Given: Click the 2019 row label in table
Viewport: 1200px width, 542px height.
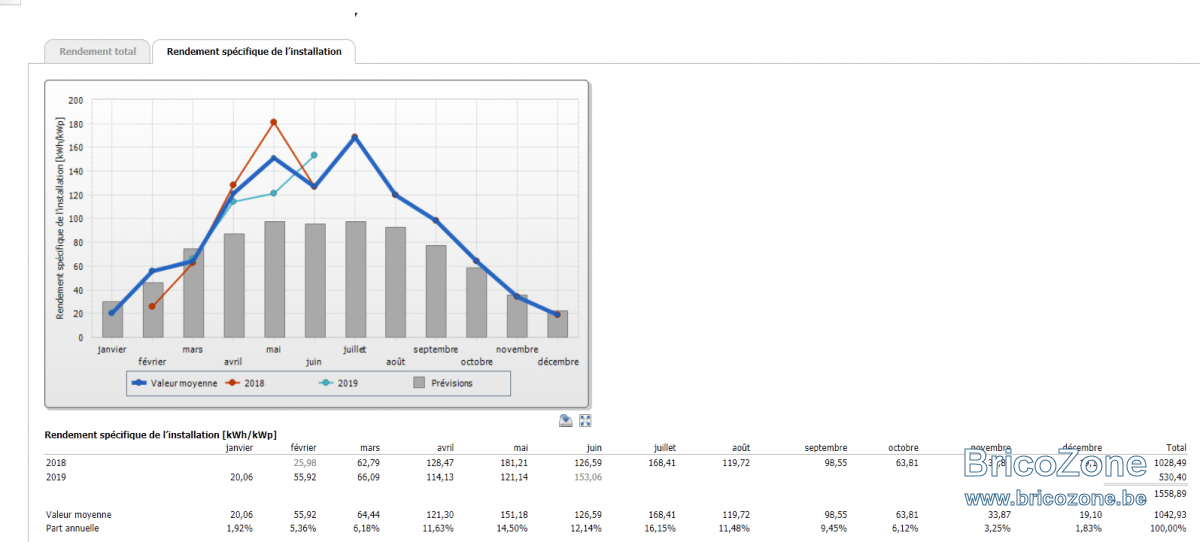Looking at the screenshot, I should click(55, 477).
